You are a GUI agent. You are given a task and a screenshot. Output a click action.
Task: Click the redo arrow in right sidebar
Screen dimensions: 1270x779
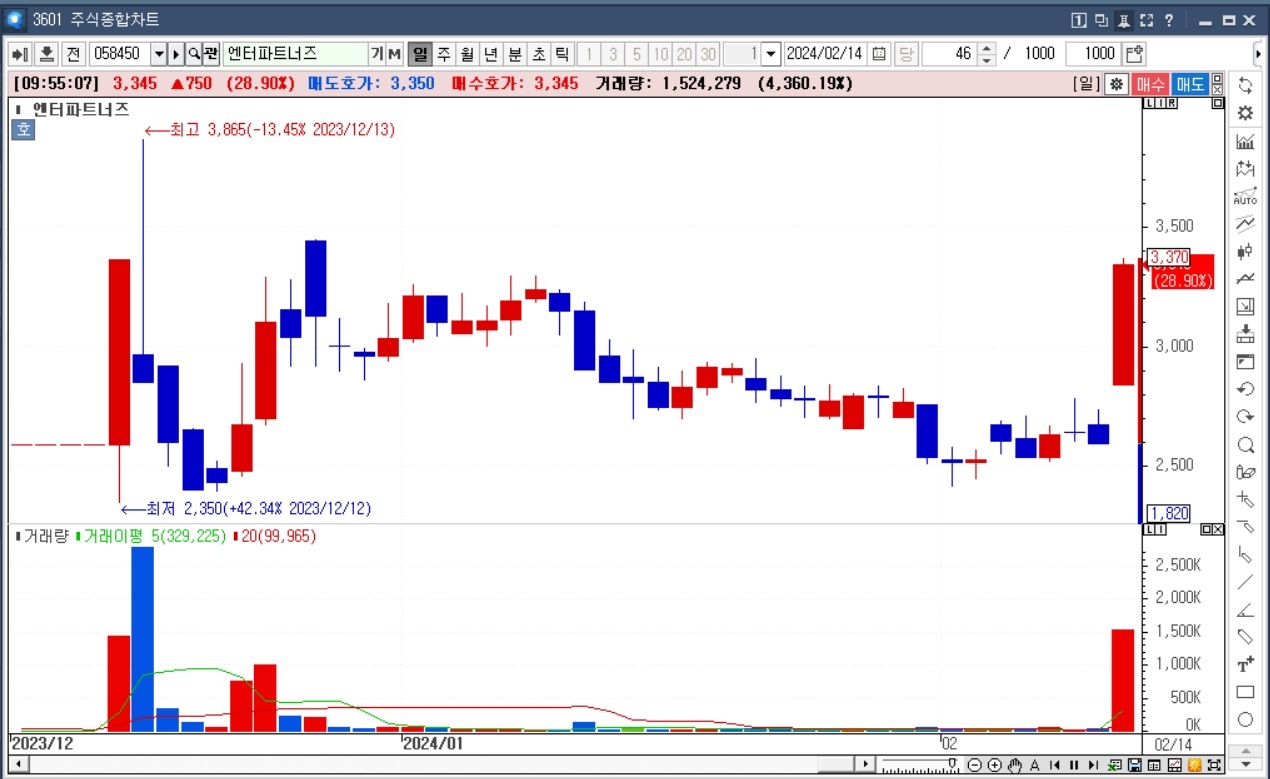[1245, 417]
